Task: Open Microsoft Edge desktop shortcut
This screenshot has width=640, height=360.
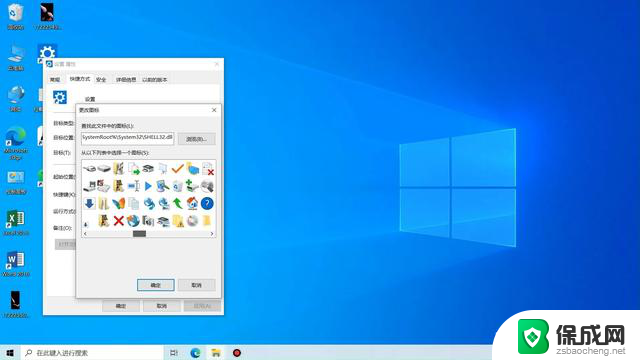Action: click(x=16, y=143)
